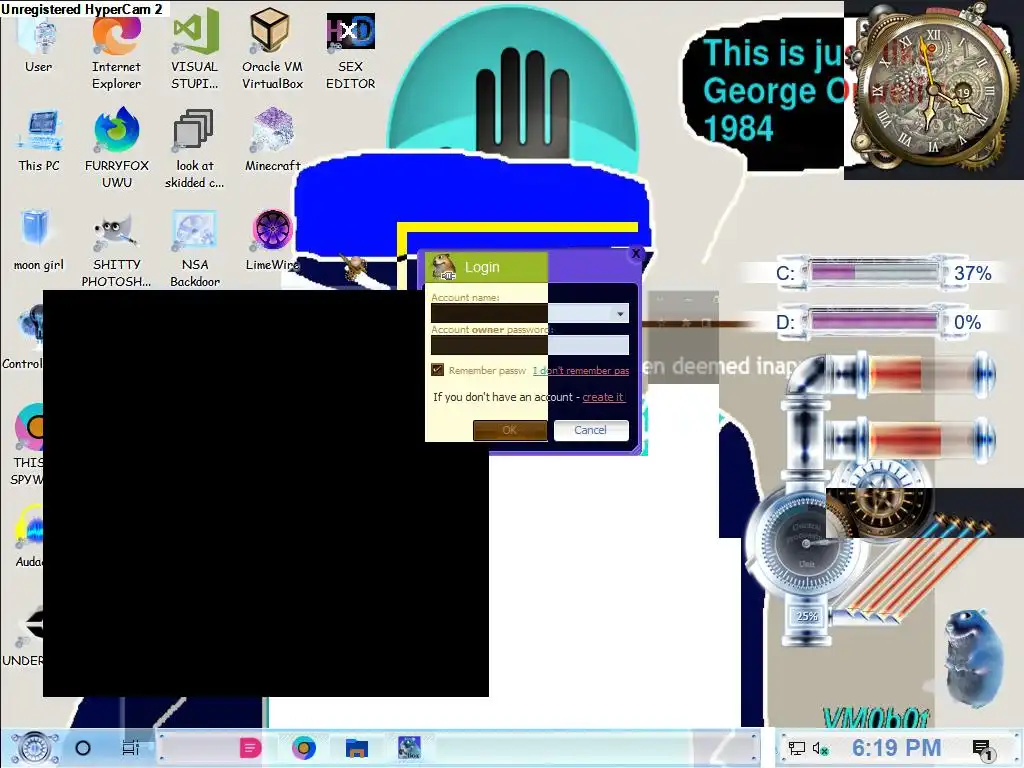Viewport: 1024px width, 768px height.
Task: Click the 'I don't remember pas' link
Action: (x=581, y=370)
